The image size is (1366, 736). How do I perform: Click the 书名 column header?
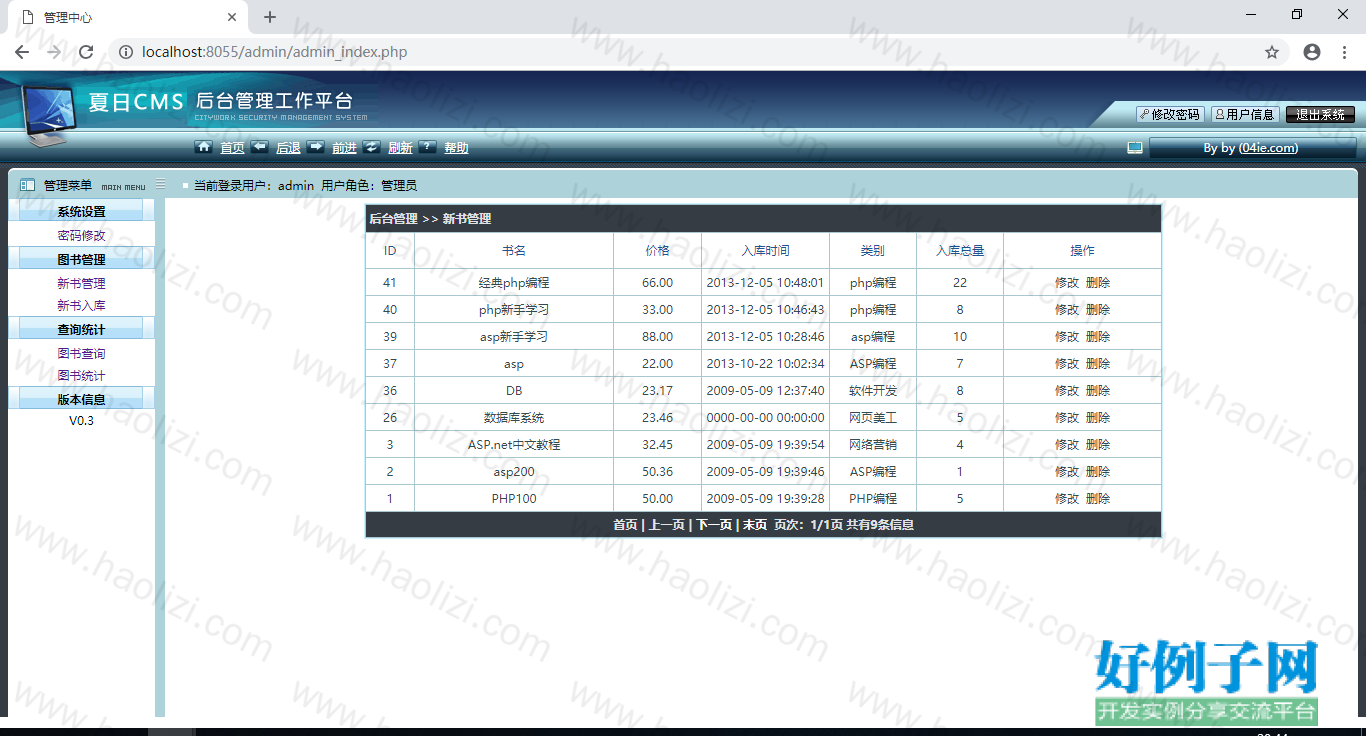[514, 251]
